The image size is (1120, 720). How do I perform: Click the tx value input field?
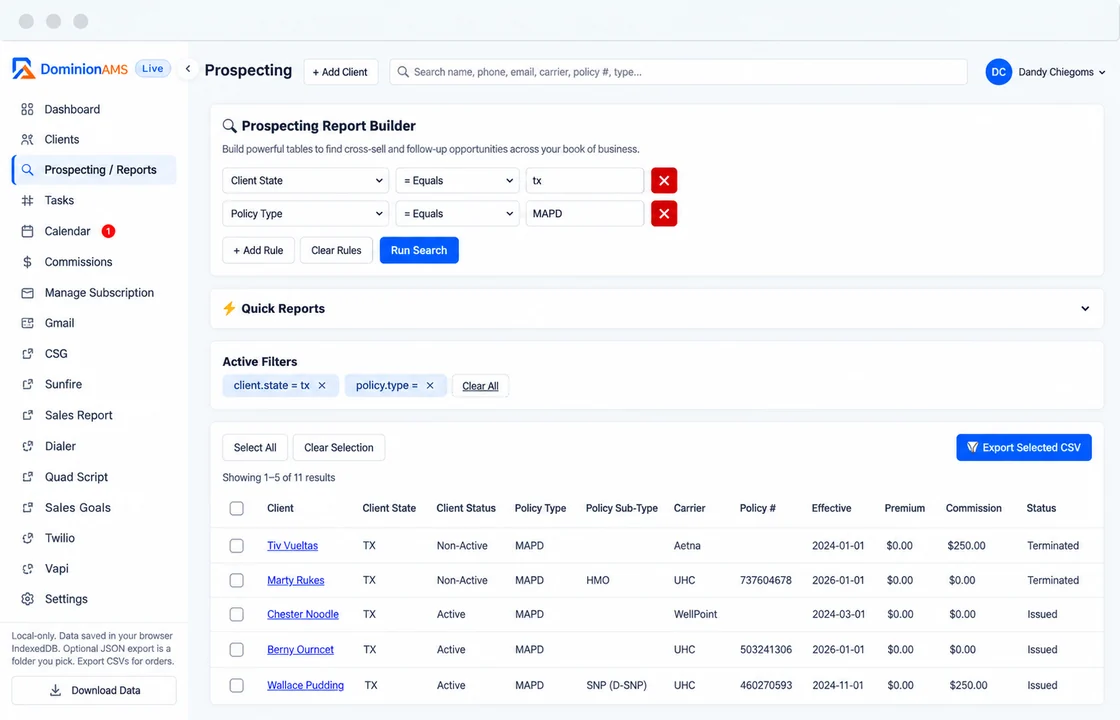point(584,181)
